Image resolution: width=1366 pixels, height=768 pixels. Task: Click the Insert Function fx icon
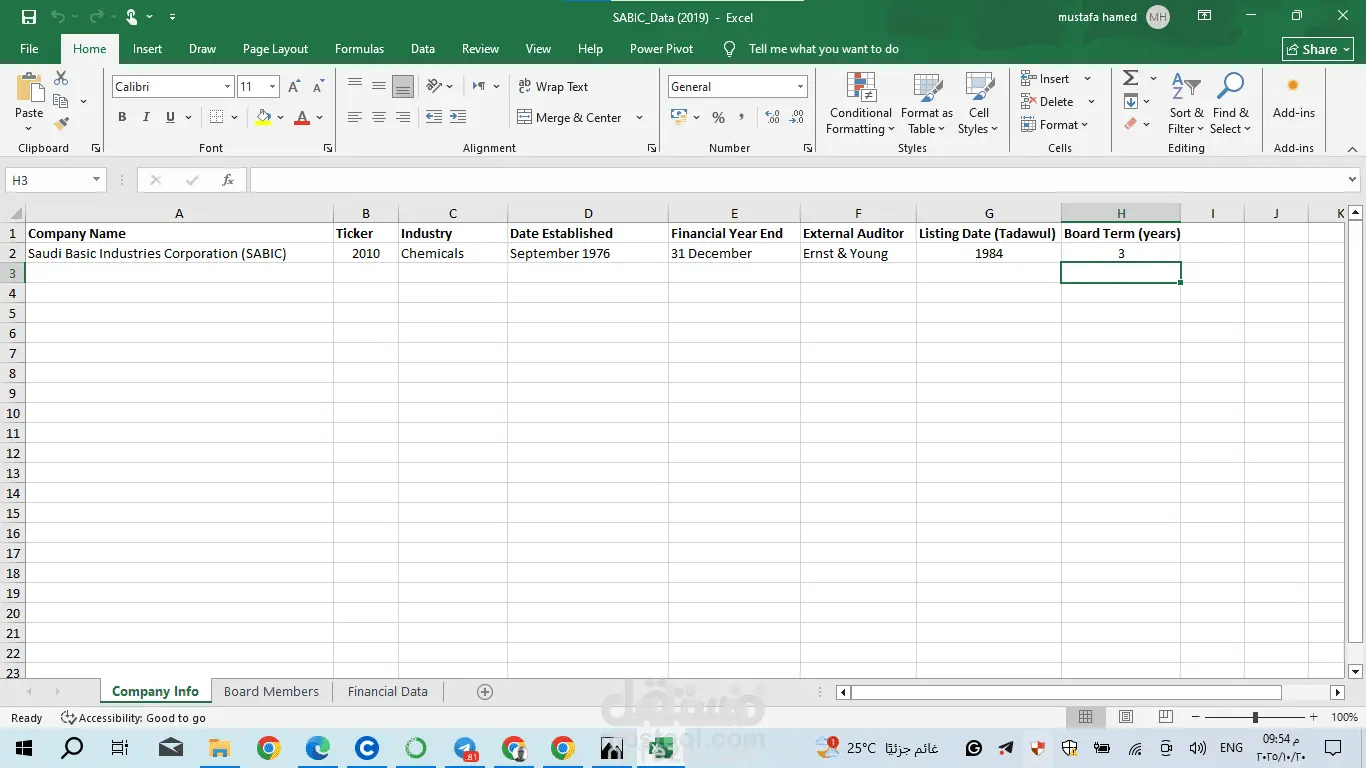228,180
